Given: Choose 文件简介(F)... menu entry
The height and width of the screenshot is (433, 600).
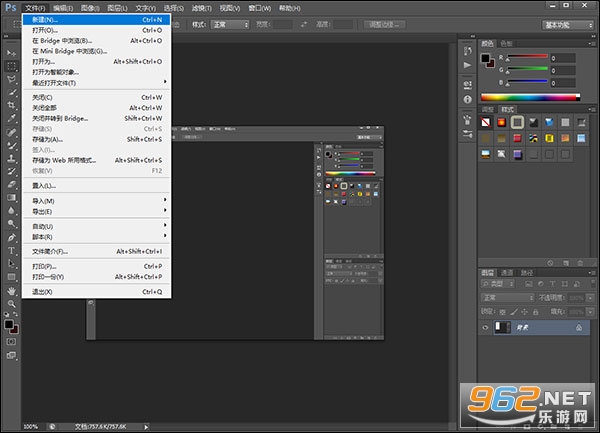Looking at the screenshot, I should coord(96,251).
